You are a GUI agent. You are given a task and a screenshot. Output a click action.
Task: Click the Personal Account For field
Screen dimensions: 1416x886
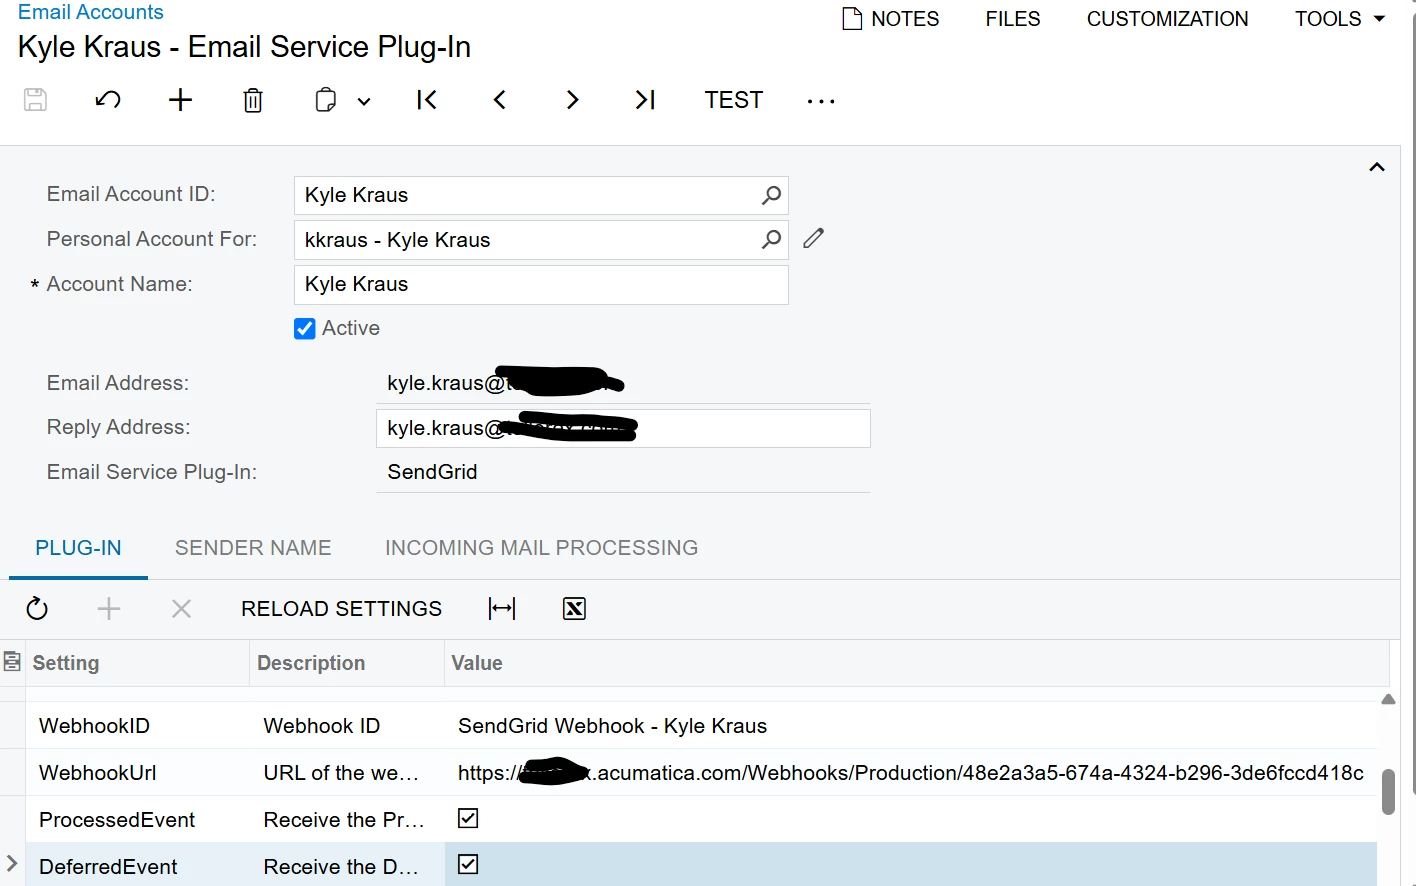pos(541,240)
